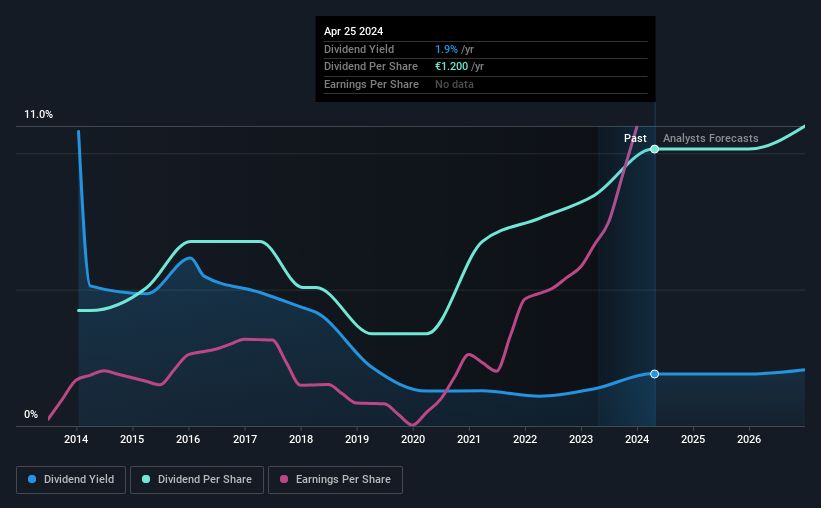Click the blue data point marker at Apr 2024
821x508 pixels.
click(654, 374)
